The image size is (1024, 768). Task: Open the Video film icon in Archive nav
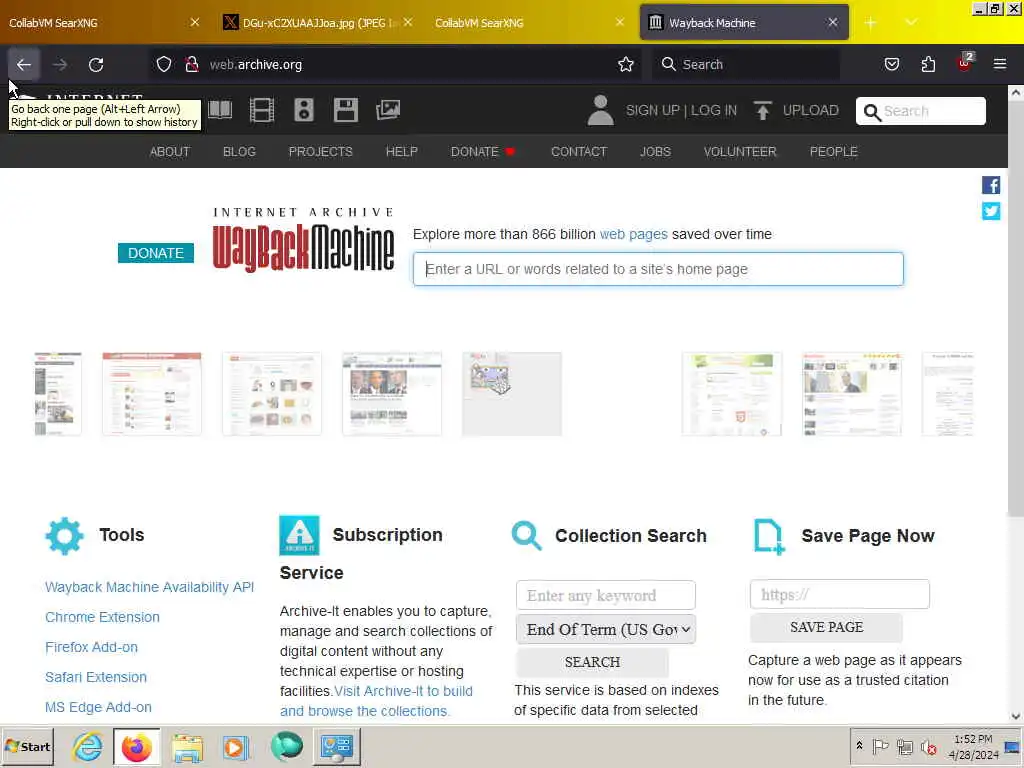click(x=262, y=110)
